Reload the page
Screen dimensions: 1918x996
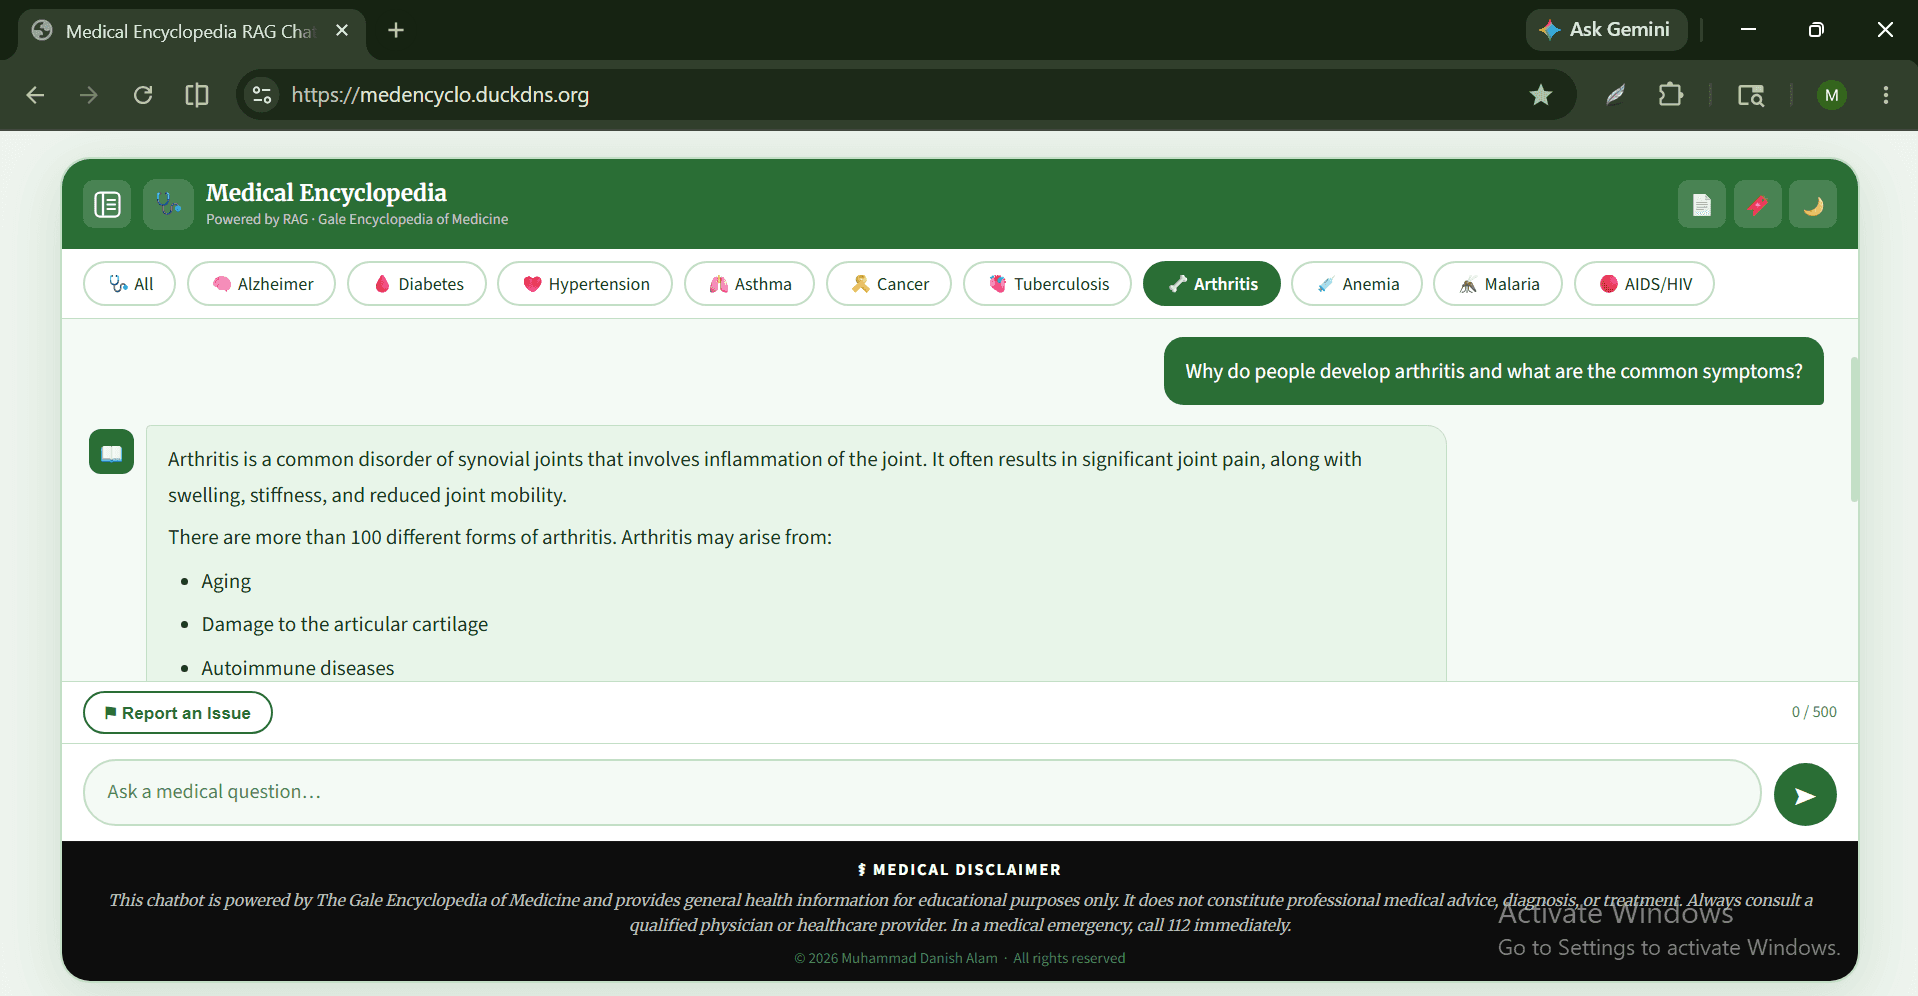(143, 95)
